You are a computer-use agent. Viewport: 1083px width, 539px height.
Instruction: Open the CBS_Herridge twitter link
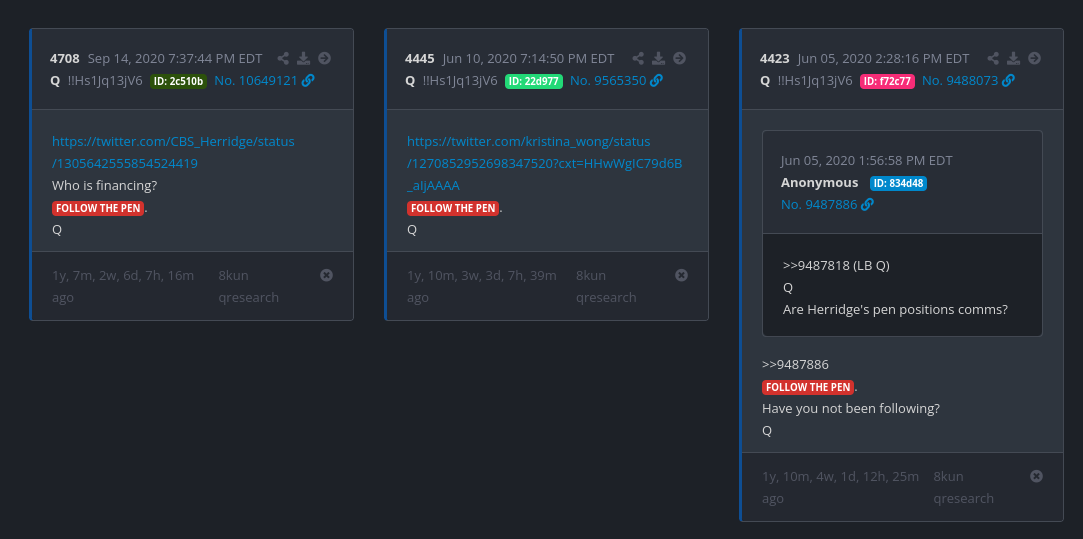point(173,153)
